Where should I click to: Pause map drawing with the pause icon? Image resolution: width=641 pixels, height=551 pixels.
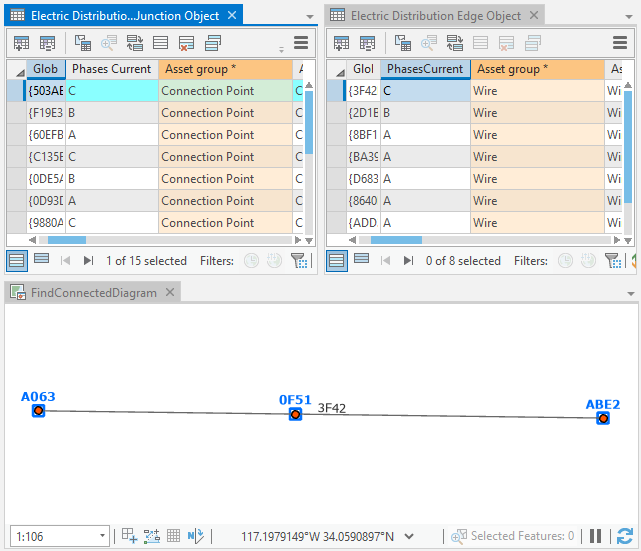pos(596,536)
